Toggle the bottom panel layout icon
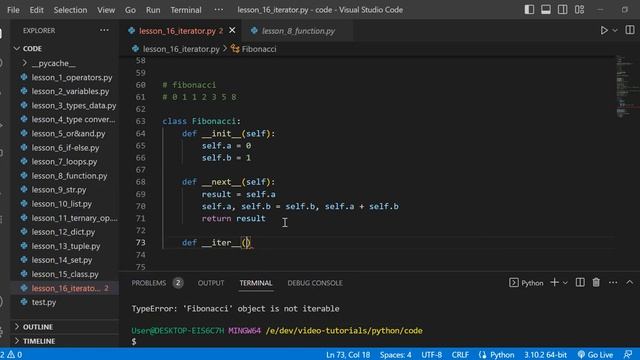The height and width of the screenshot is (360, 640). click(546, 9)
